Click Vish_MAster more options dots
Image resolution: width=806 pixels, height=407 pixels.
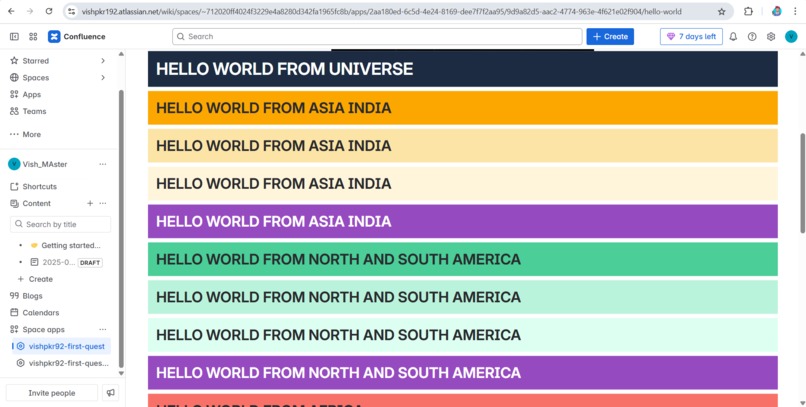click(103, 164)
